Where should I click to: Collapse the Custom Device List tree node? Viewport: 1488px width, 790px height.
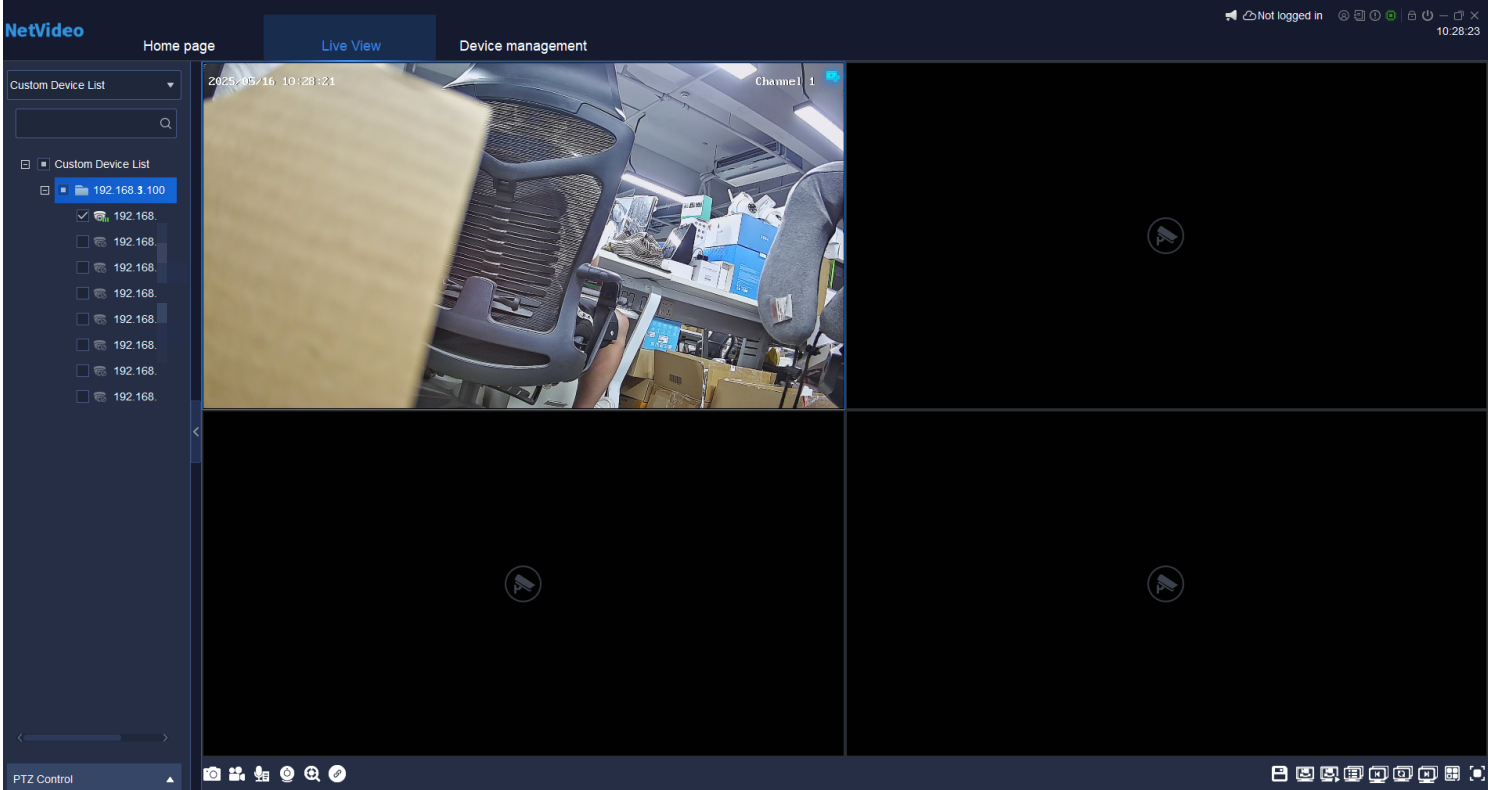26,164
